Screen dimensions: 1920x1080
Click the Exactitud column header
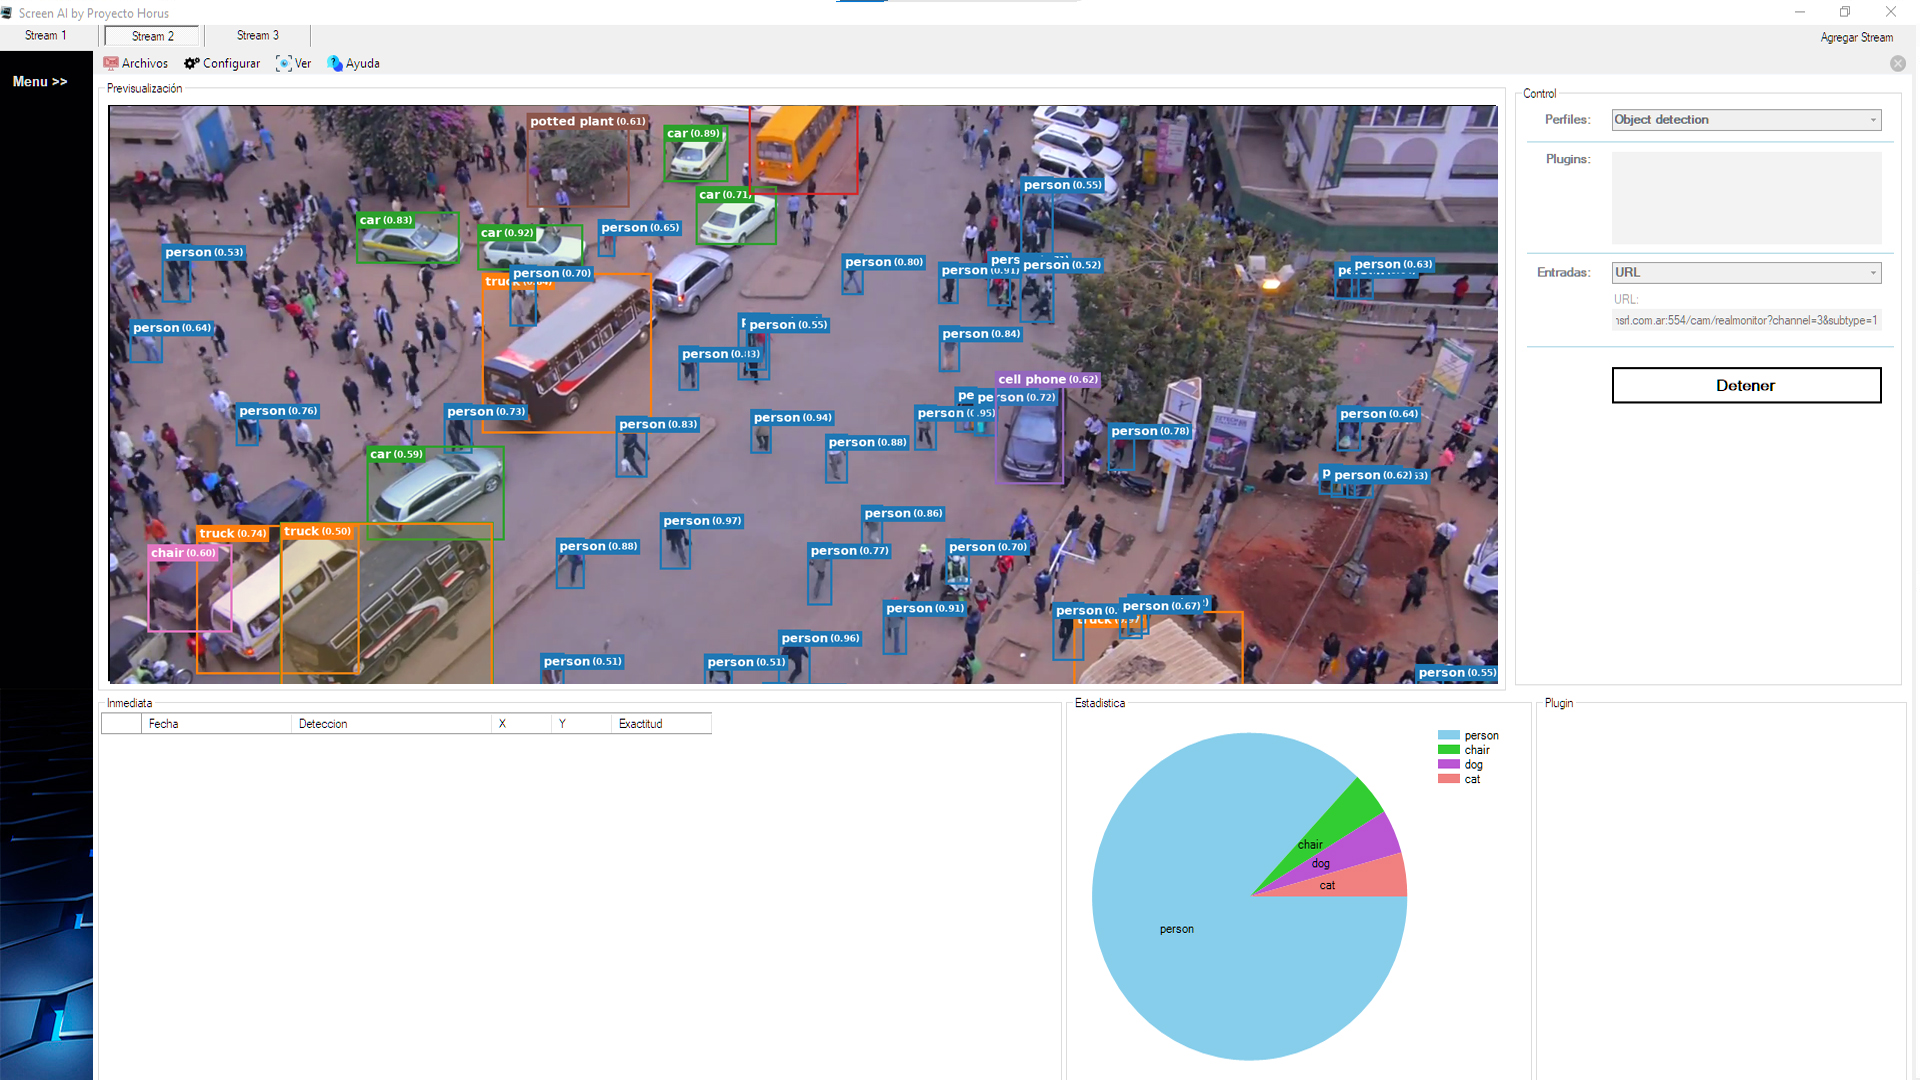pos(660,724)
